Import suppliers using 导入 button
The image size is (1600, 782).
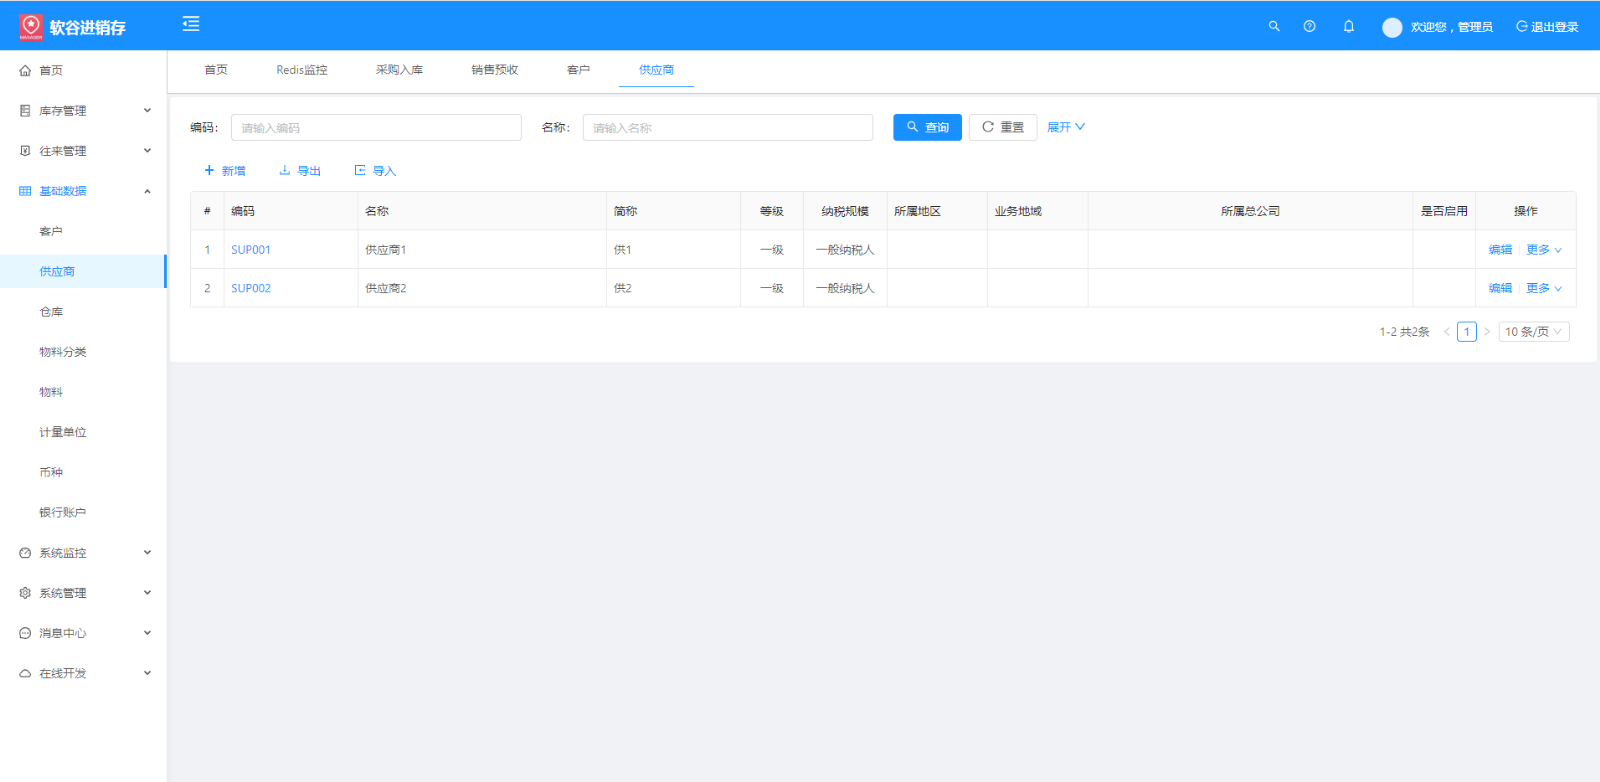pos(376,171)
